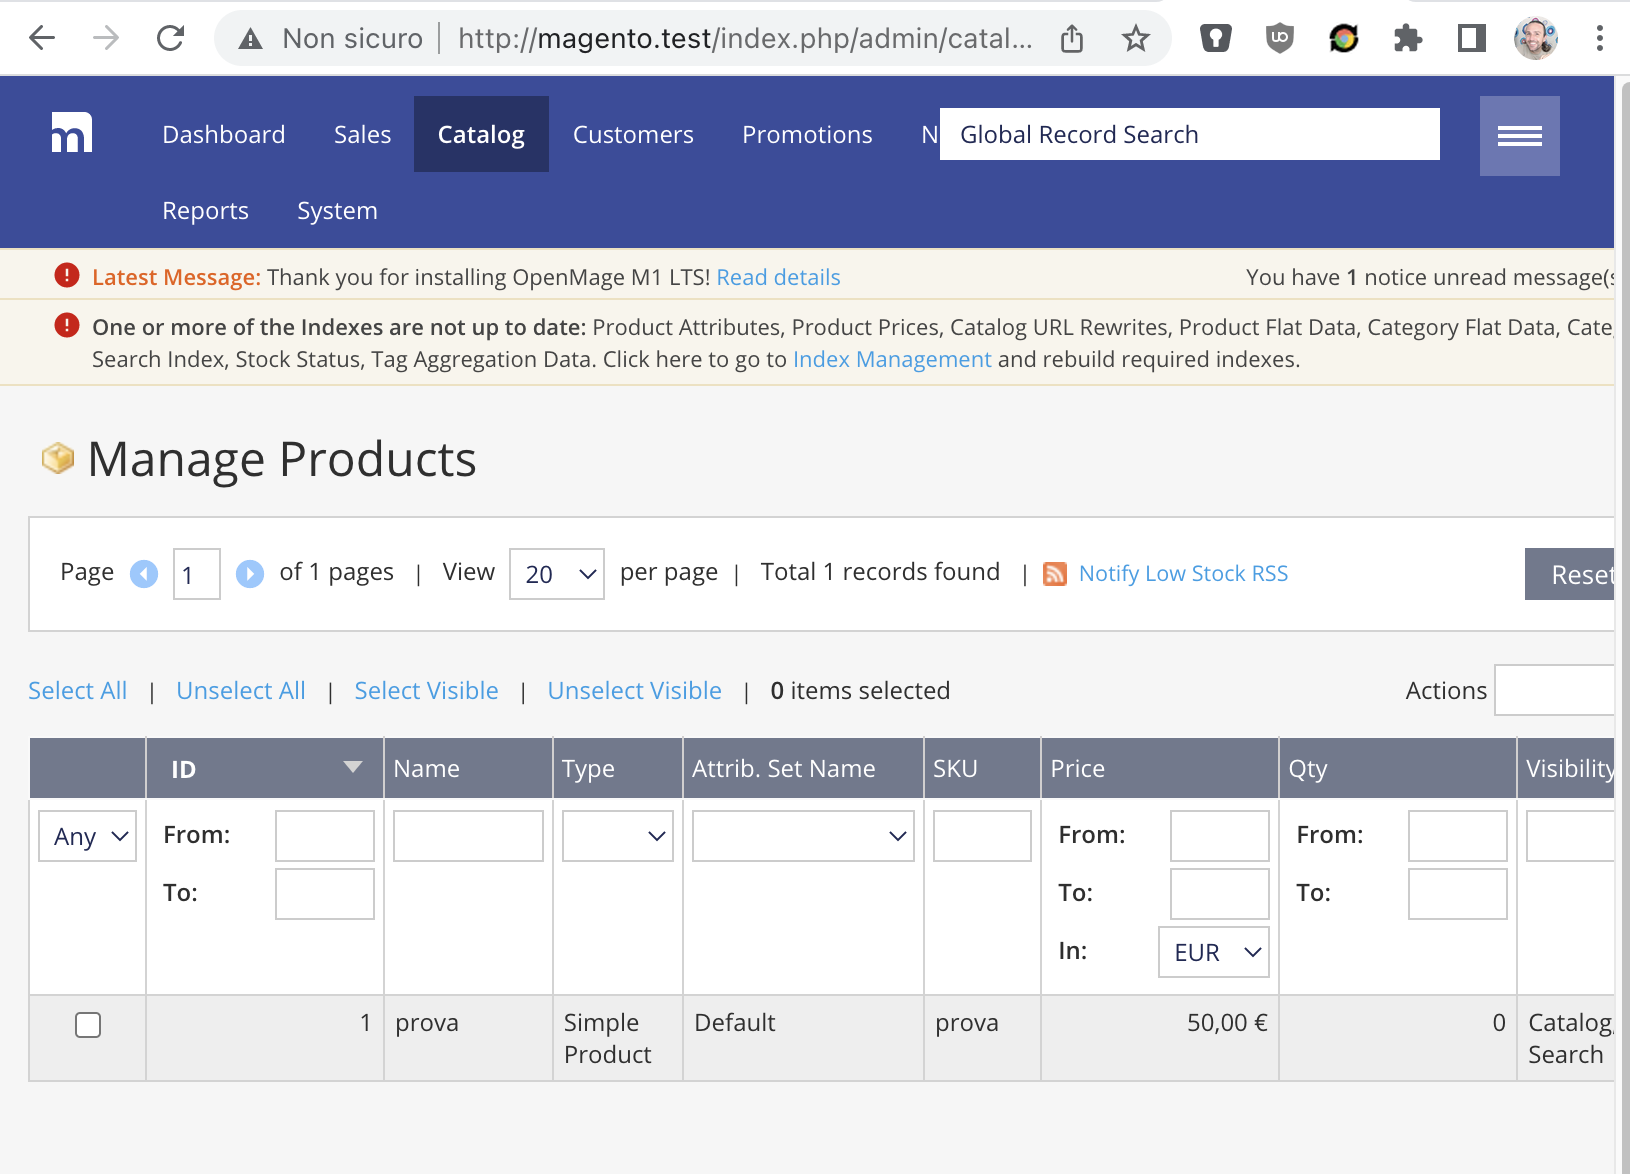The width and height of the screenshot is (1630, 1174).
Task: Open the Catalog menu
Action: point(481,135)
